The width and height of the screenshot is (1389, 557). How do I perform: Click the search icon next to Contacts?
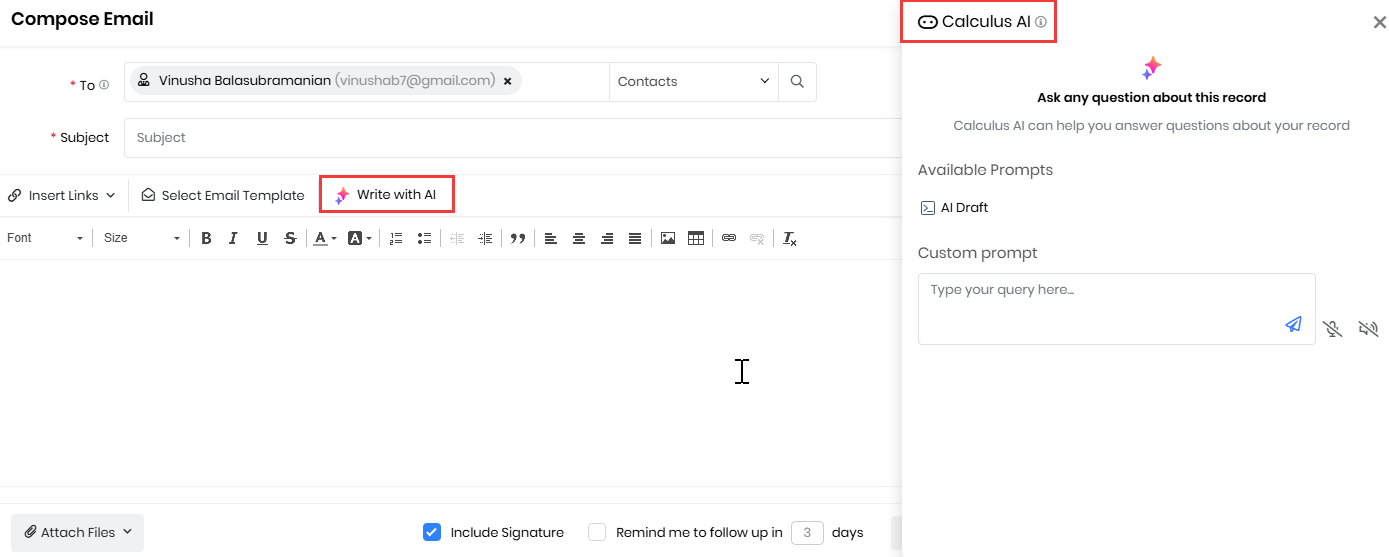pos(797,82)
